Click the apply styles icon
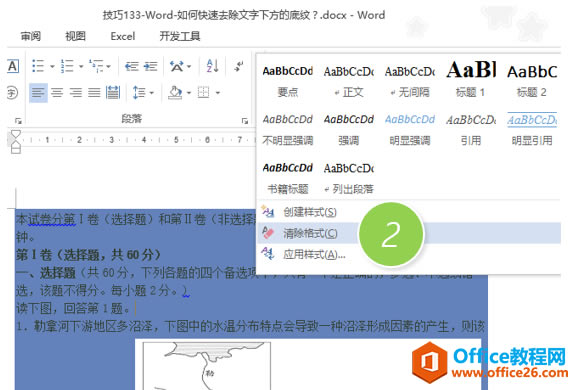The width and height of the screenshot is (575, 390). point(268,254)
